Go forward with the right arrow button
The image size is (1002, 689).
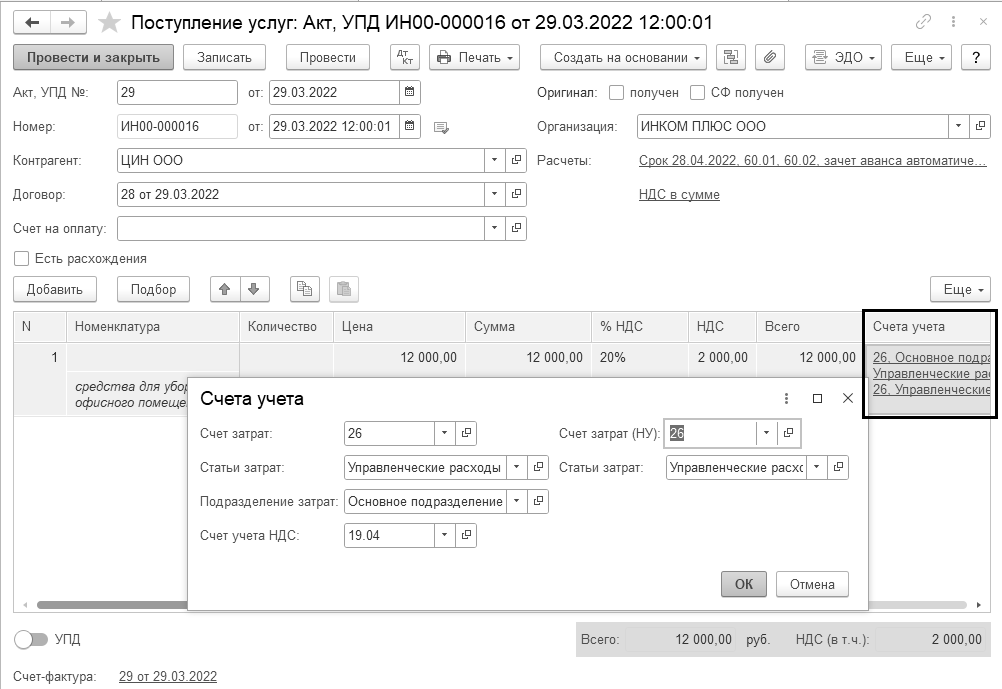(68, 23)
